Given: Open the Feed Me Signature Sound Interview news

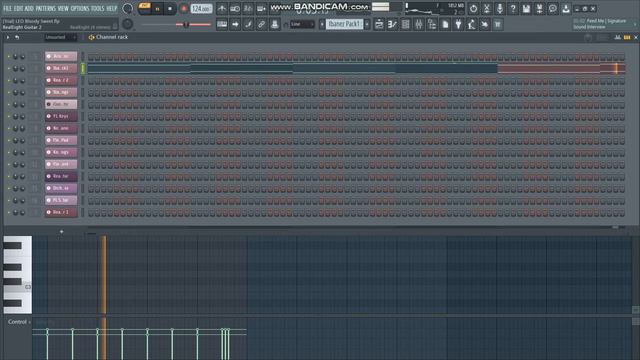Looking at the screenshot, I should (600, 24).
